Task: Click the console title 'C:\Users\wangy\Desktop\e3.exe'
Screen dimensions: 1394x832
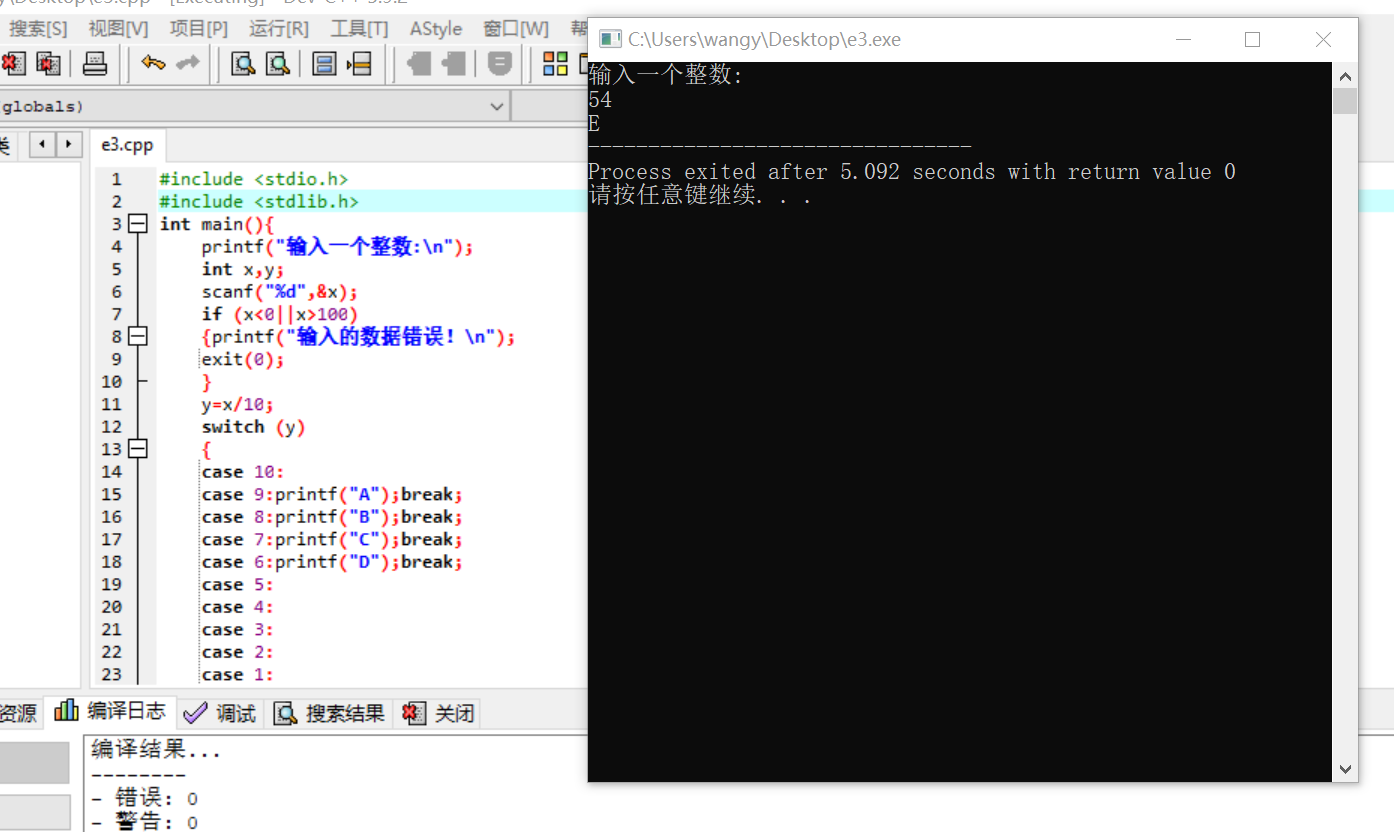Action: (x=765, y=40)
